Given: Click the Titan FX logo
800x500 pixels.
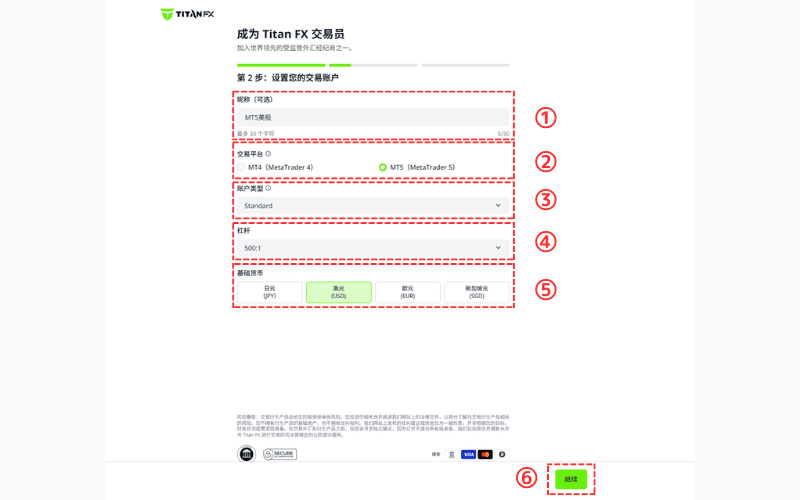Looking at the screenshot, I should 187,14.
